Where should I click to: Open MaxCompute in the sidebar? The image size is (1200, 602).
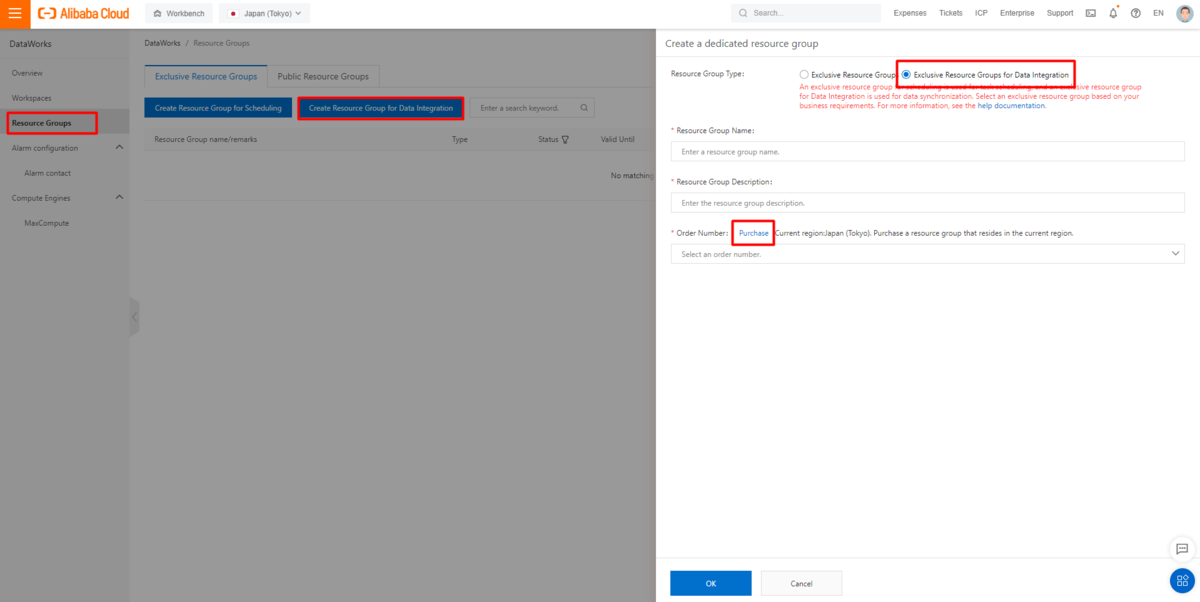tap(46, 223)
